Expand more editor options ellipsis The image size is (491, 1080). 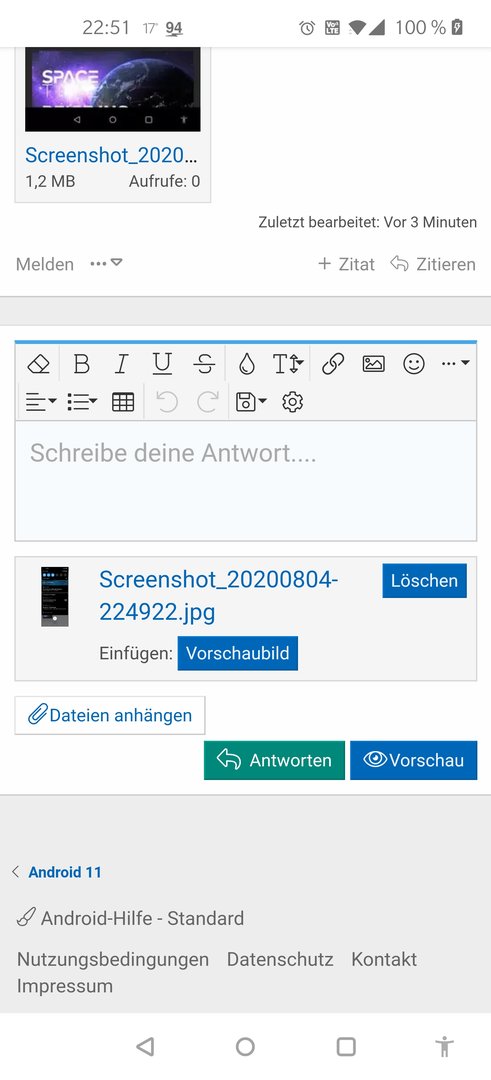click(x=455, y=363)
